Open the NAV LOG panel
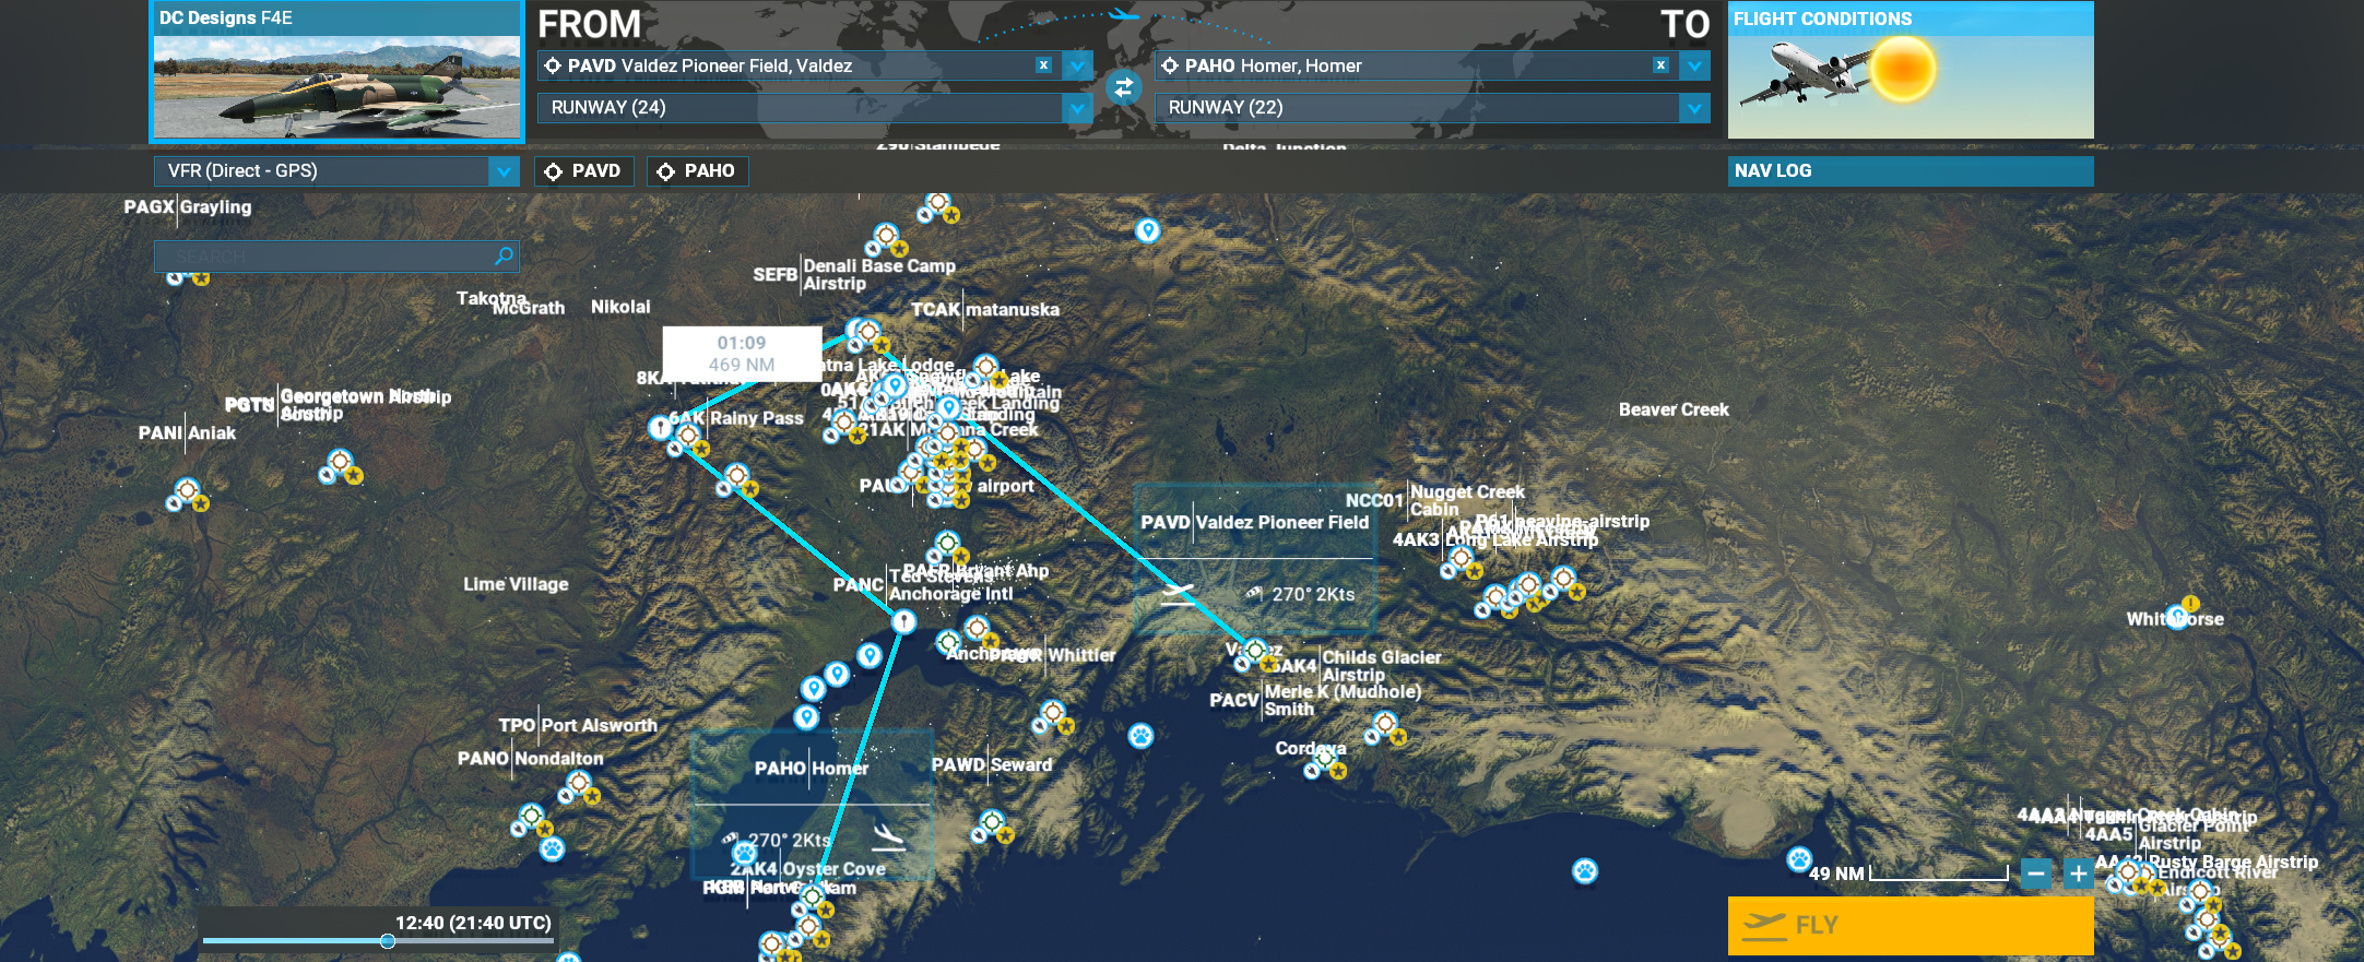Image resolution: width=2364 pixels, height=962 pixels. [1910, 171]
